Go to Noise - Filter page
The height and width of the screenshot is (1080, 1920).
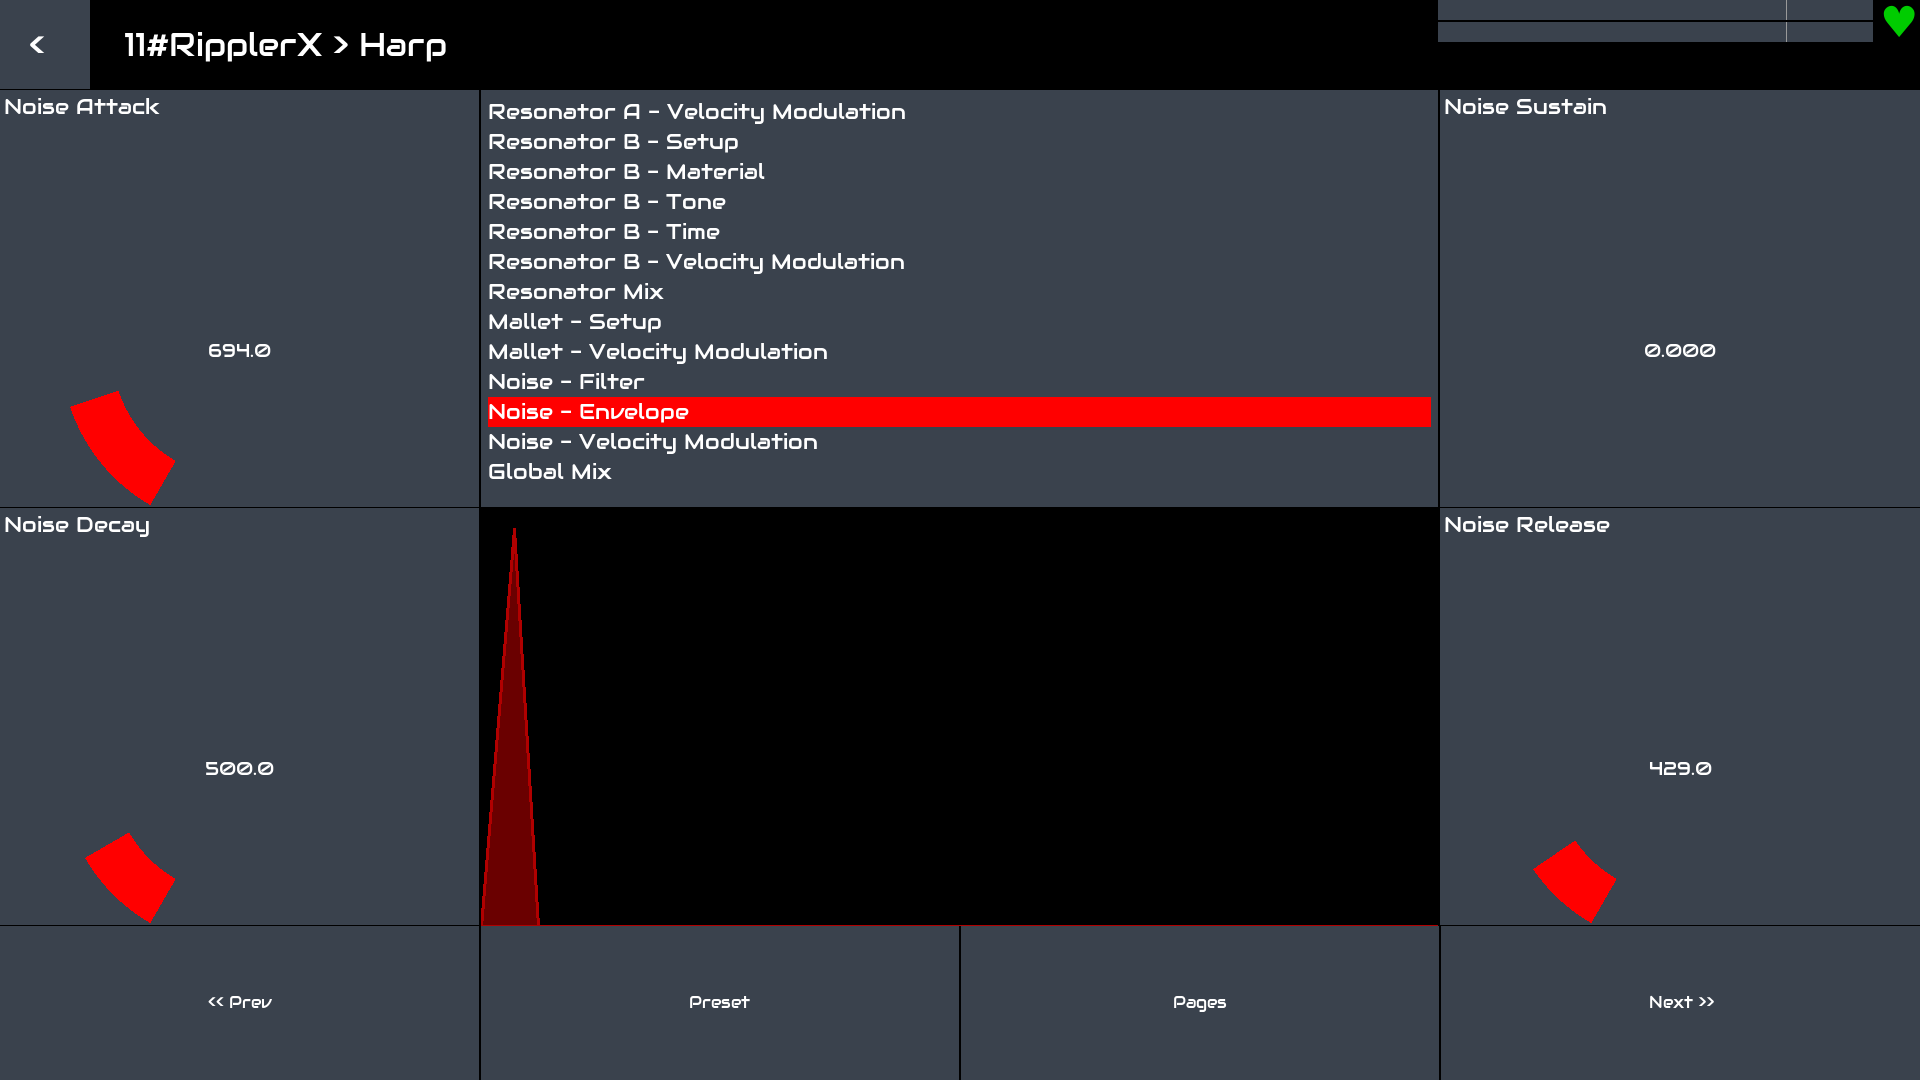pyautogui.click(x=566, y=382)
